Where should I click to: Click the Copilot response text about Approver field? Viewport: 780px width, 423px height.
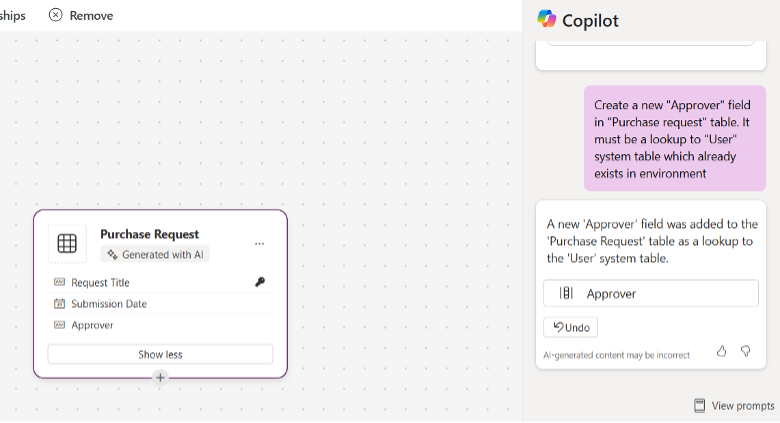(652, 241)
